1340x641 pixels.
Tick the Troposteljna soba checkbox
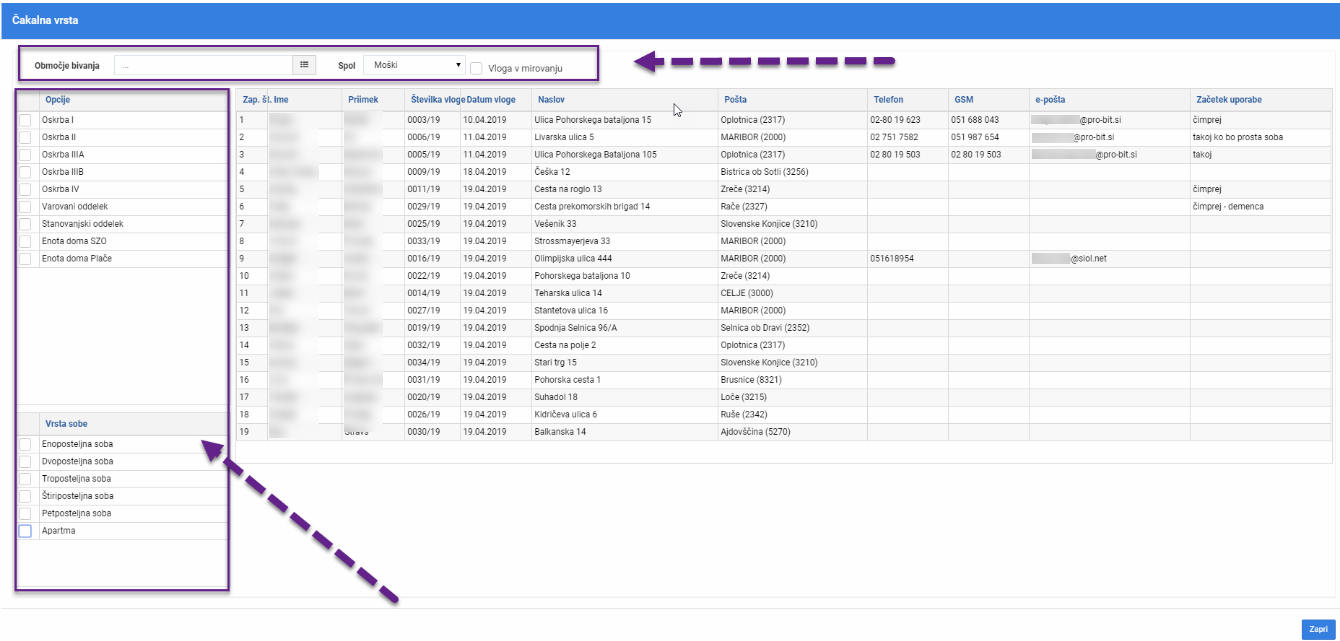[25, 479]
